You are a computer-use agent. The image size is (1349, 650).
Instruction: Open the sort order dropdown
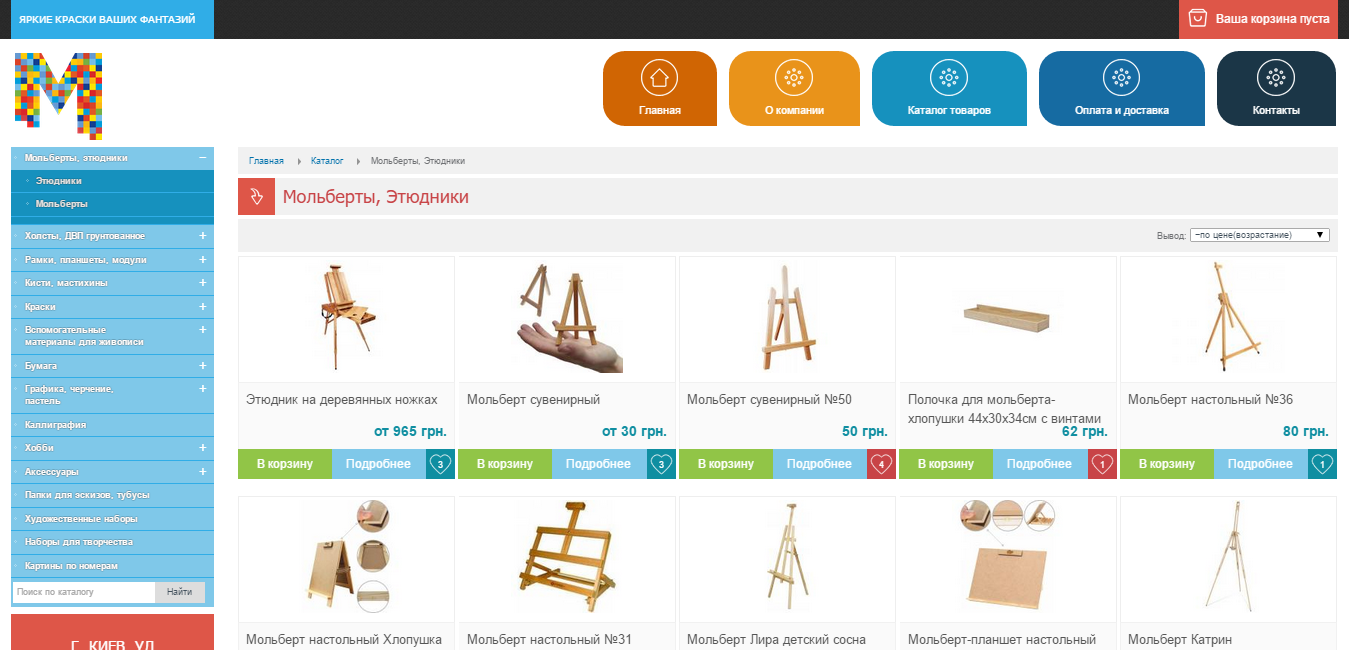1259,235
